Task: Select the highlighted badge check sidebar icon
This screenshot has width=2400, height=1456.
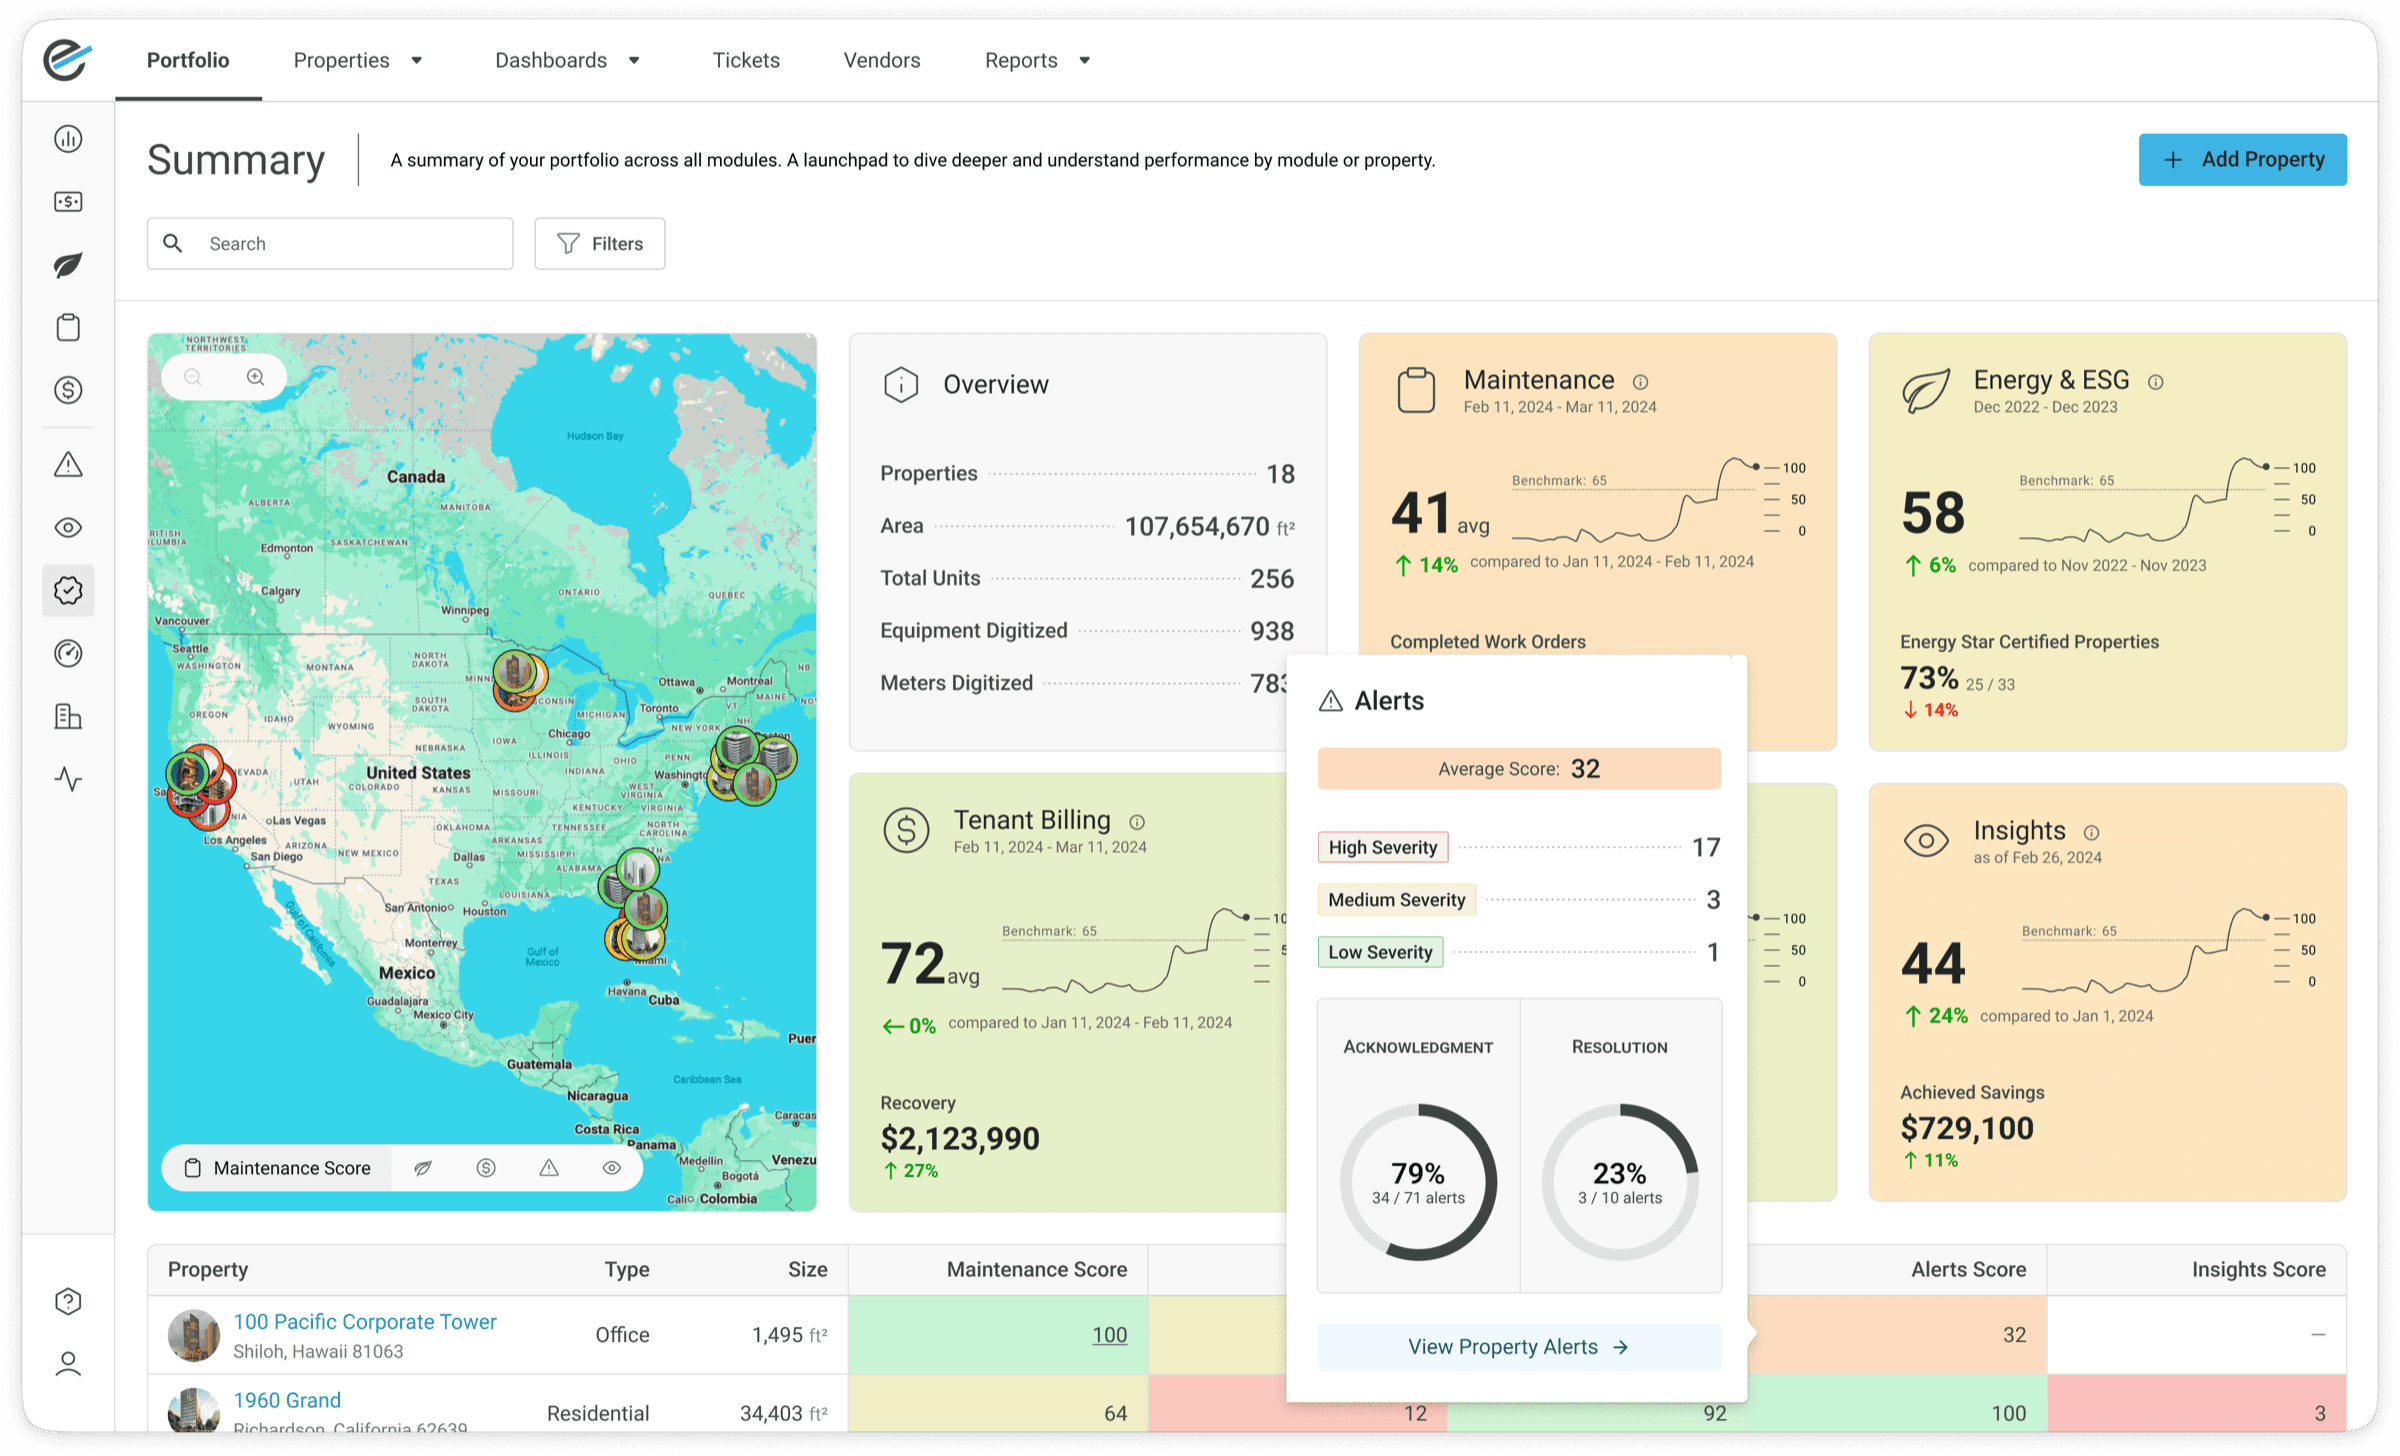Action: pyautogui.click(x=68, y=590)
